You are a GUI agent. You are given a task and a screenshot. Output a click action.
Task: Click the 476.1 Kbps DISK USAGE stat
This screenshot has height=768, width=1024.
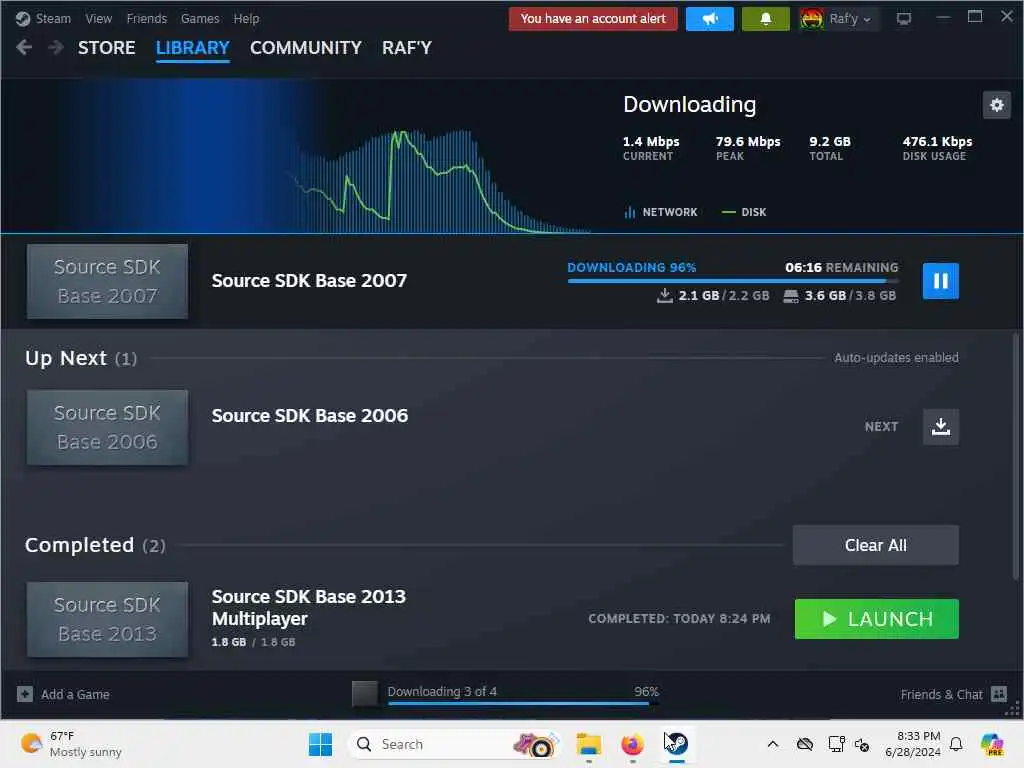(x=937, y=148)
